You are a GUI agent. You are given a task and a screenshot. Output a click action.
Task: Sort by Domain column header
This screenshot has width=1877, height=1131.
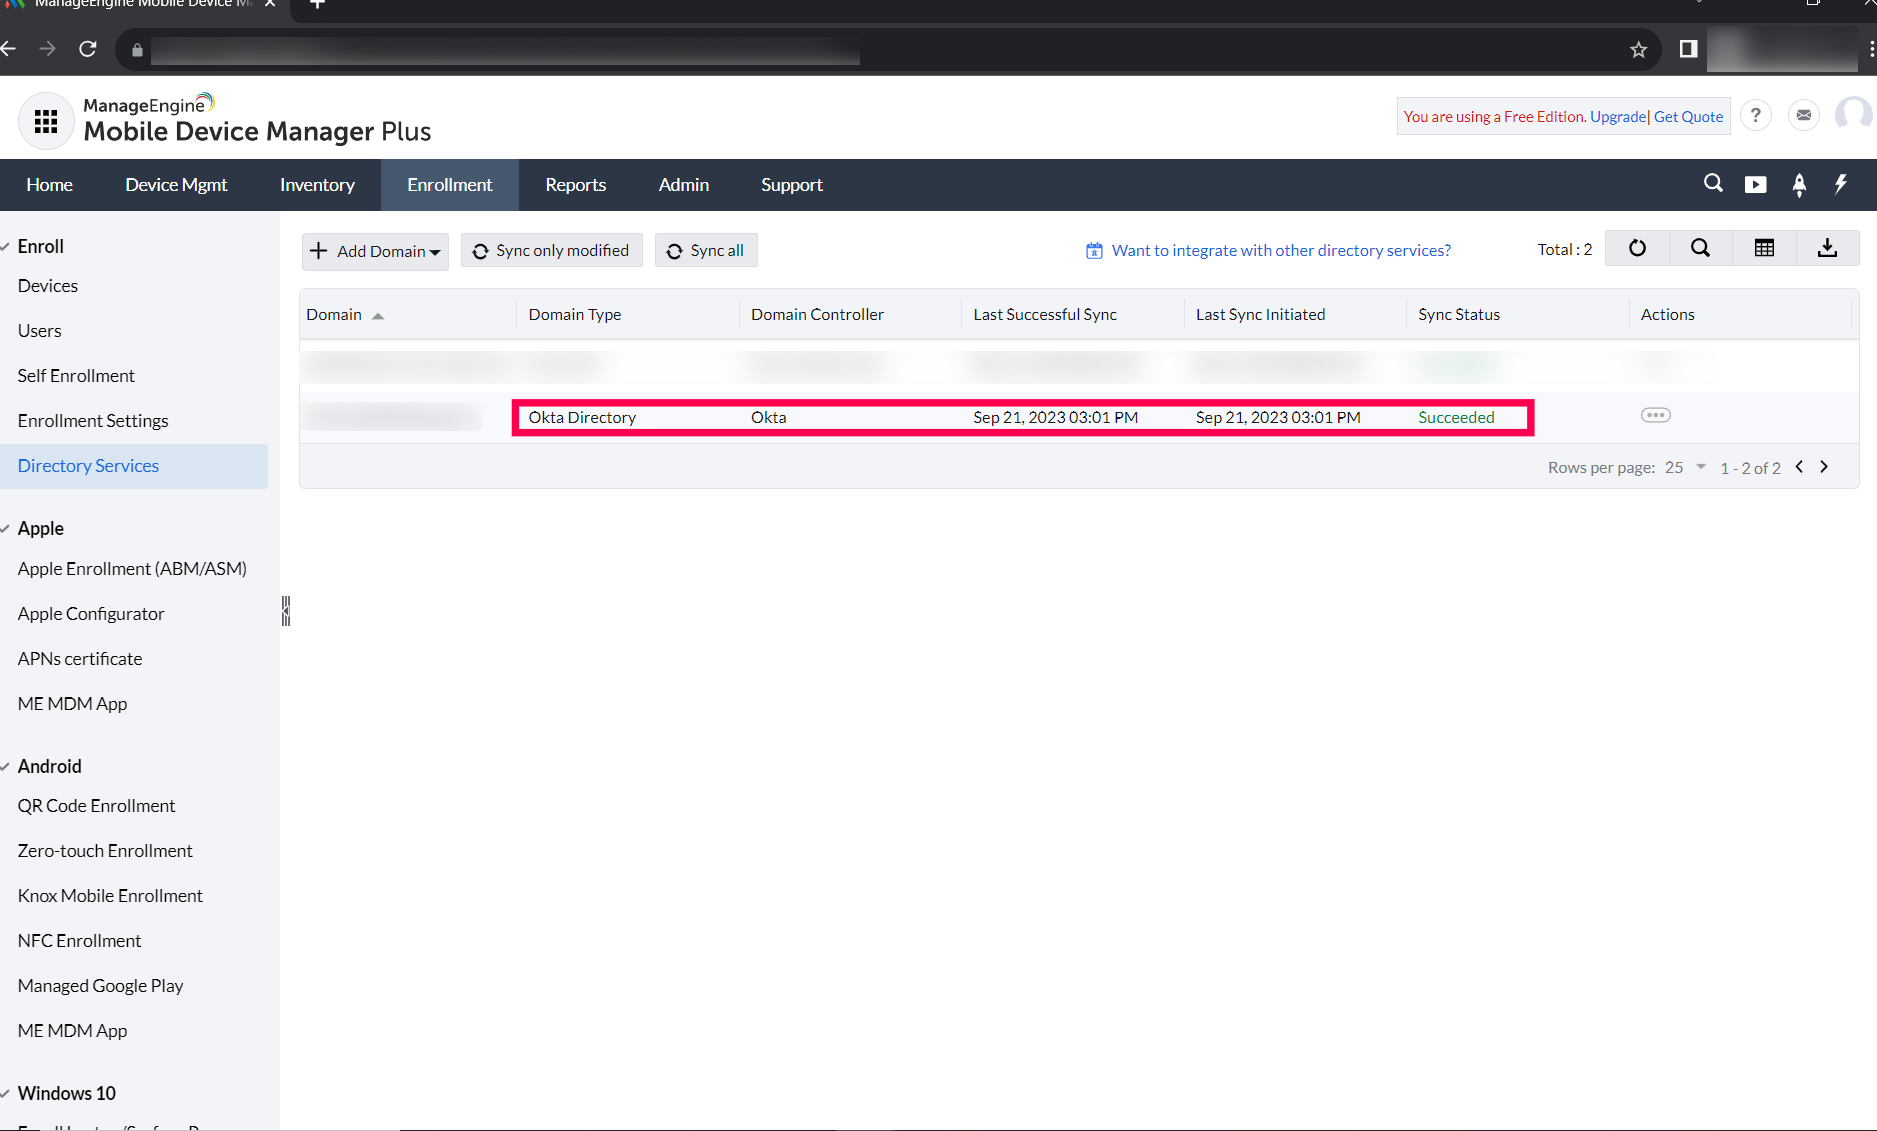coord(344,314)
